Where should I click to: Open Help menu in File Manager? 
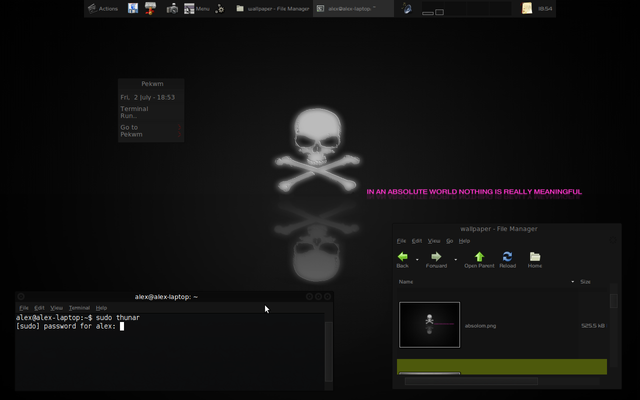tap(464, 241)
